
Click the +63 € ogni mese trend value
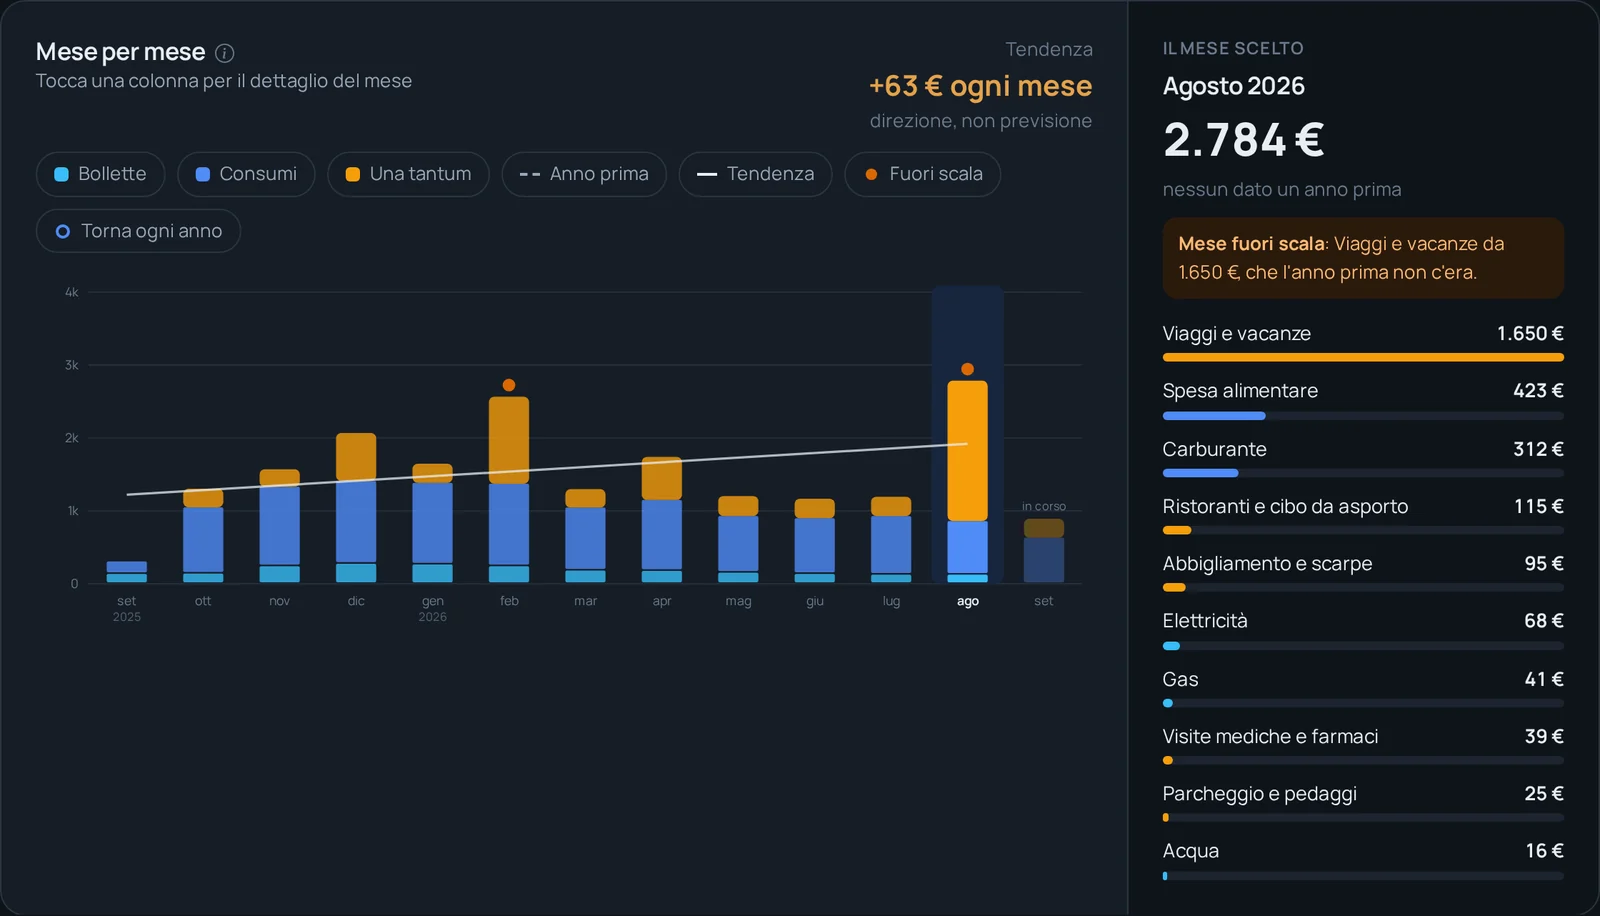980,86
